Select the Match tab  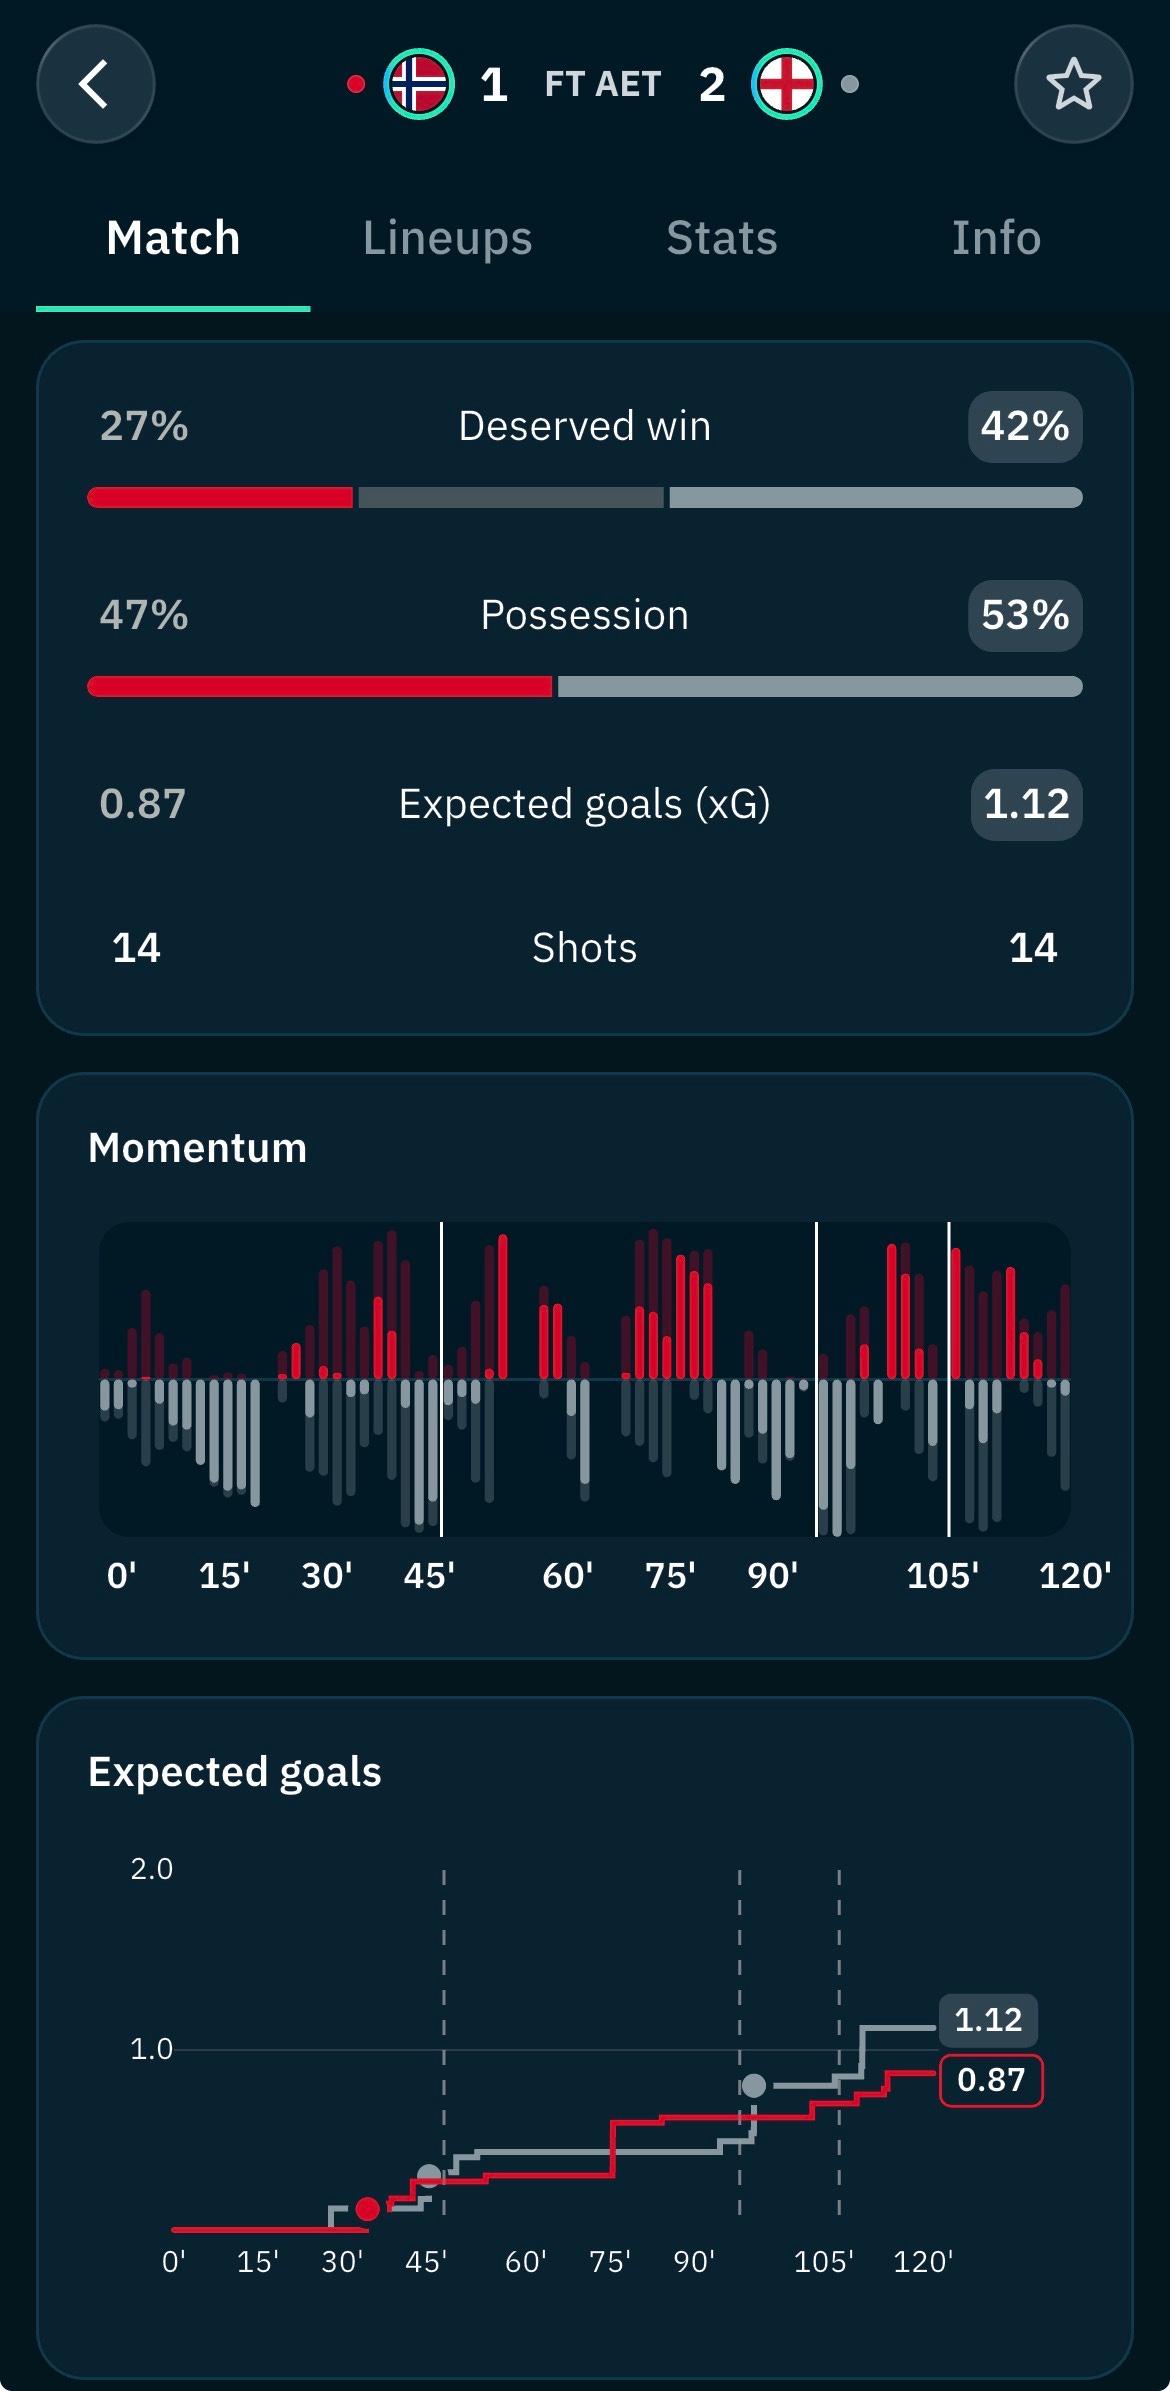[x=173, y=238]
